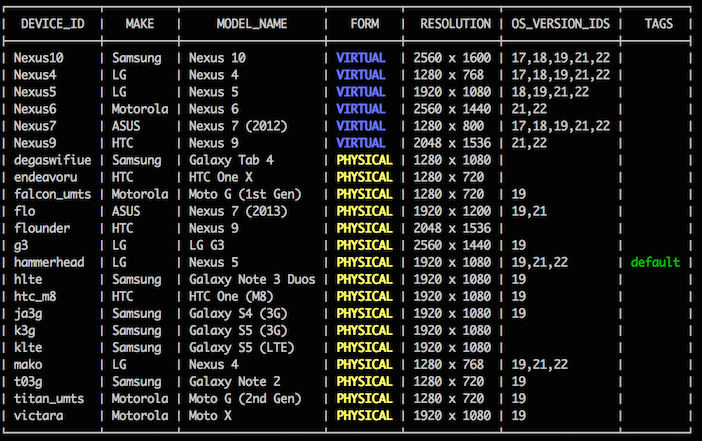Click the DEVICE_ID column header
Image resolution: width=702 pixels, height=441 pixels.
(x=52, y=24)
